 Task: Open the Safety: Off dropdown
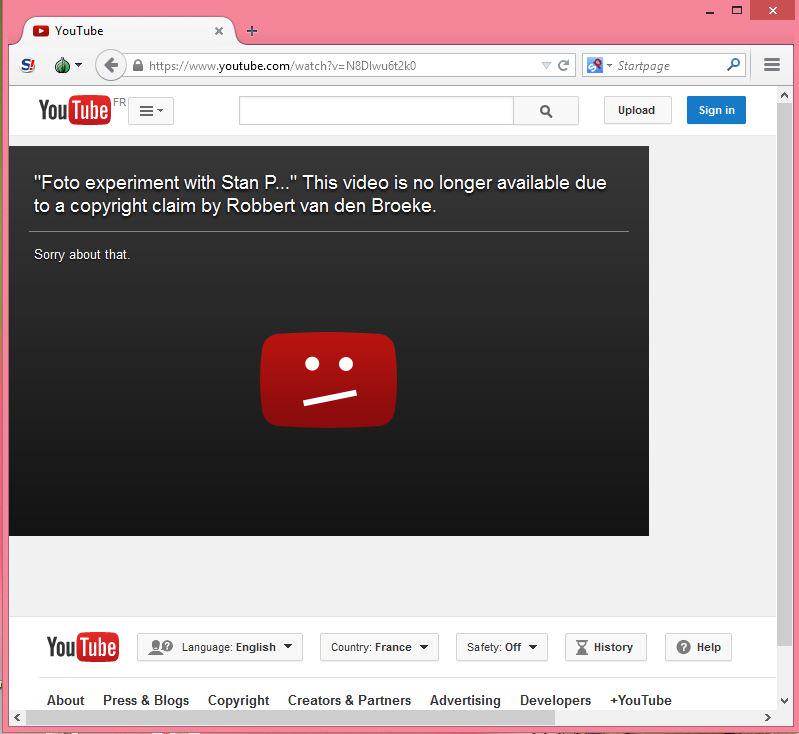[501, 647]
